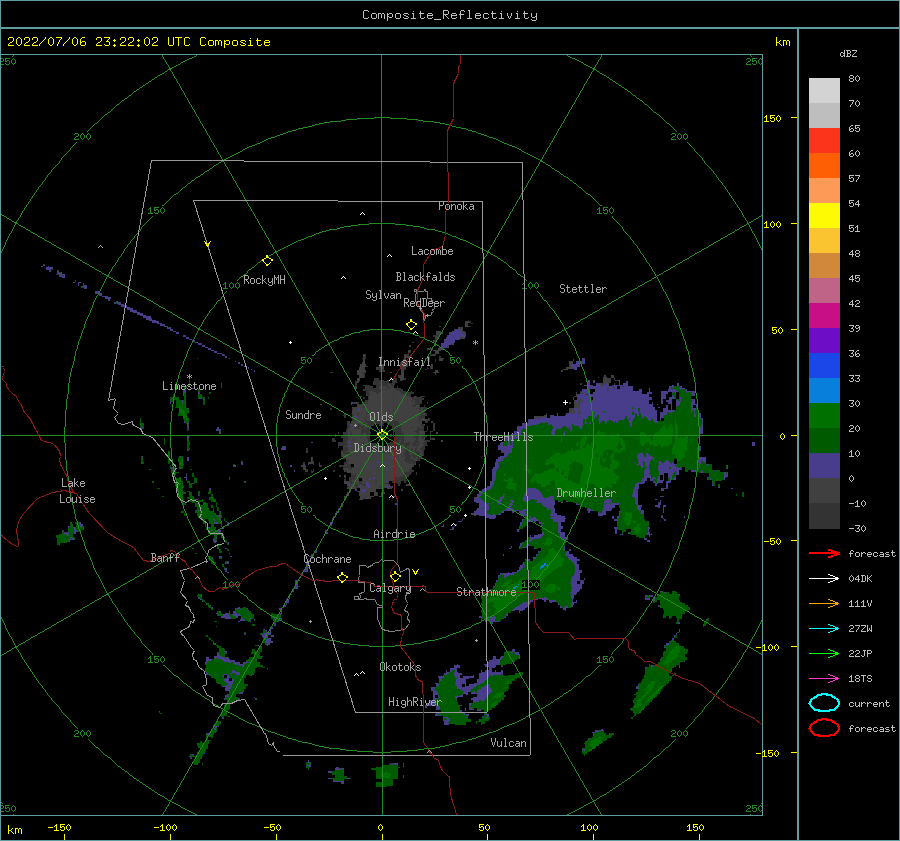Click the Blackfalds label
The image size is (900, 841).
[425, 277]
